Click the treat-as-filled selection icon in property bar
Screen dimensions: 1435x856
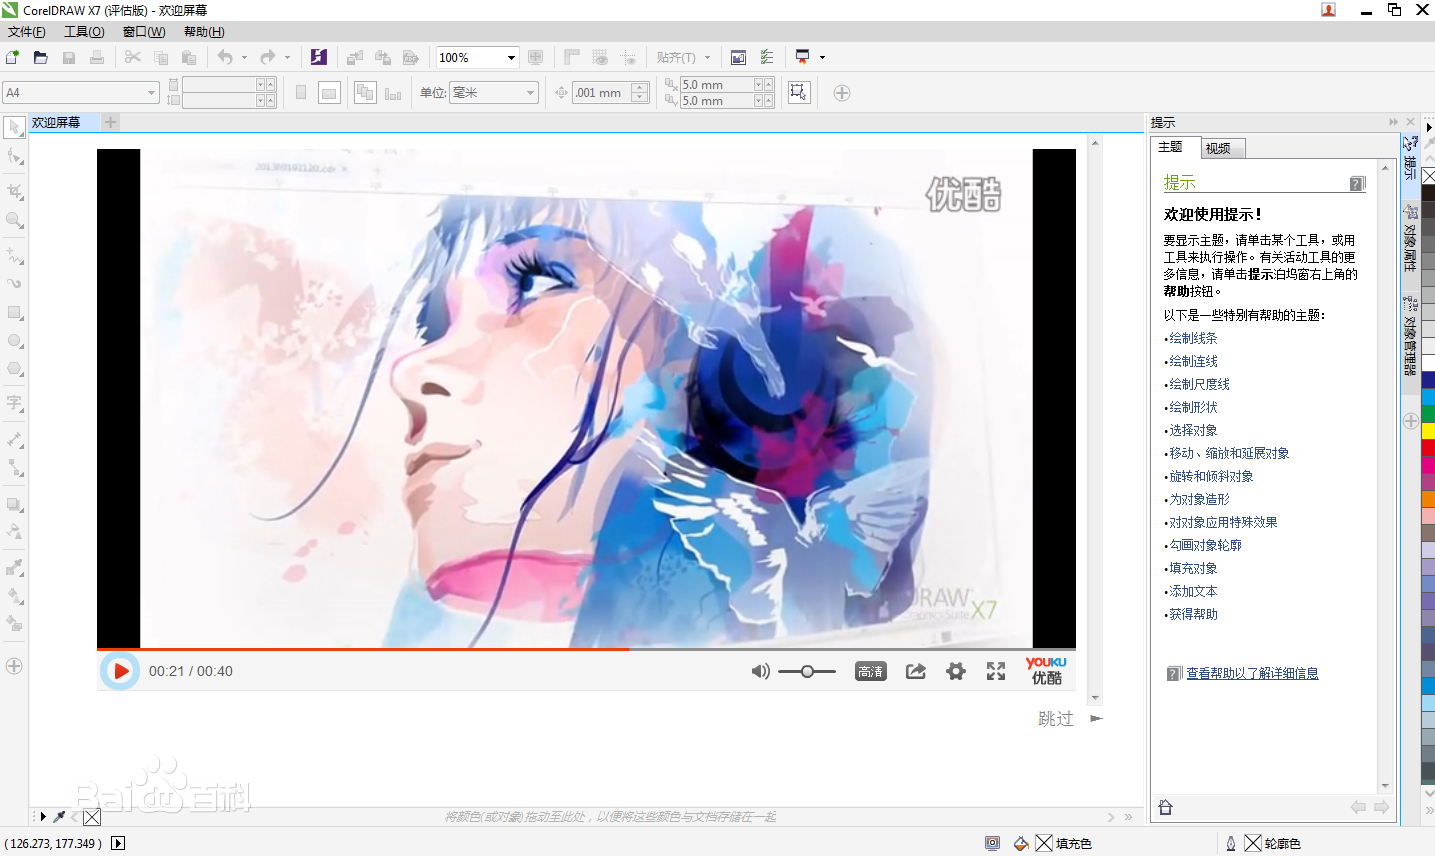click(798, 93)
